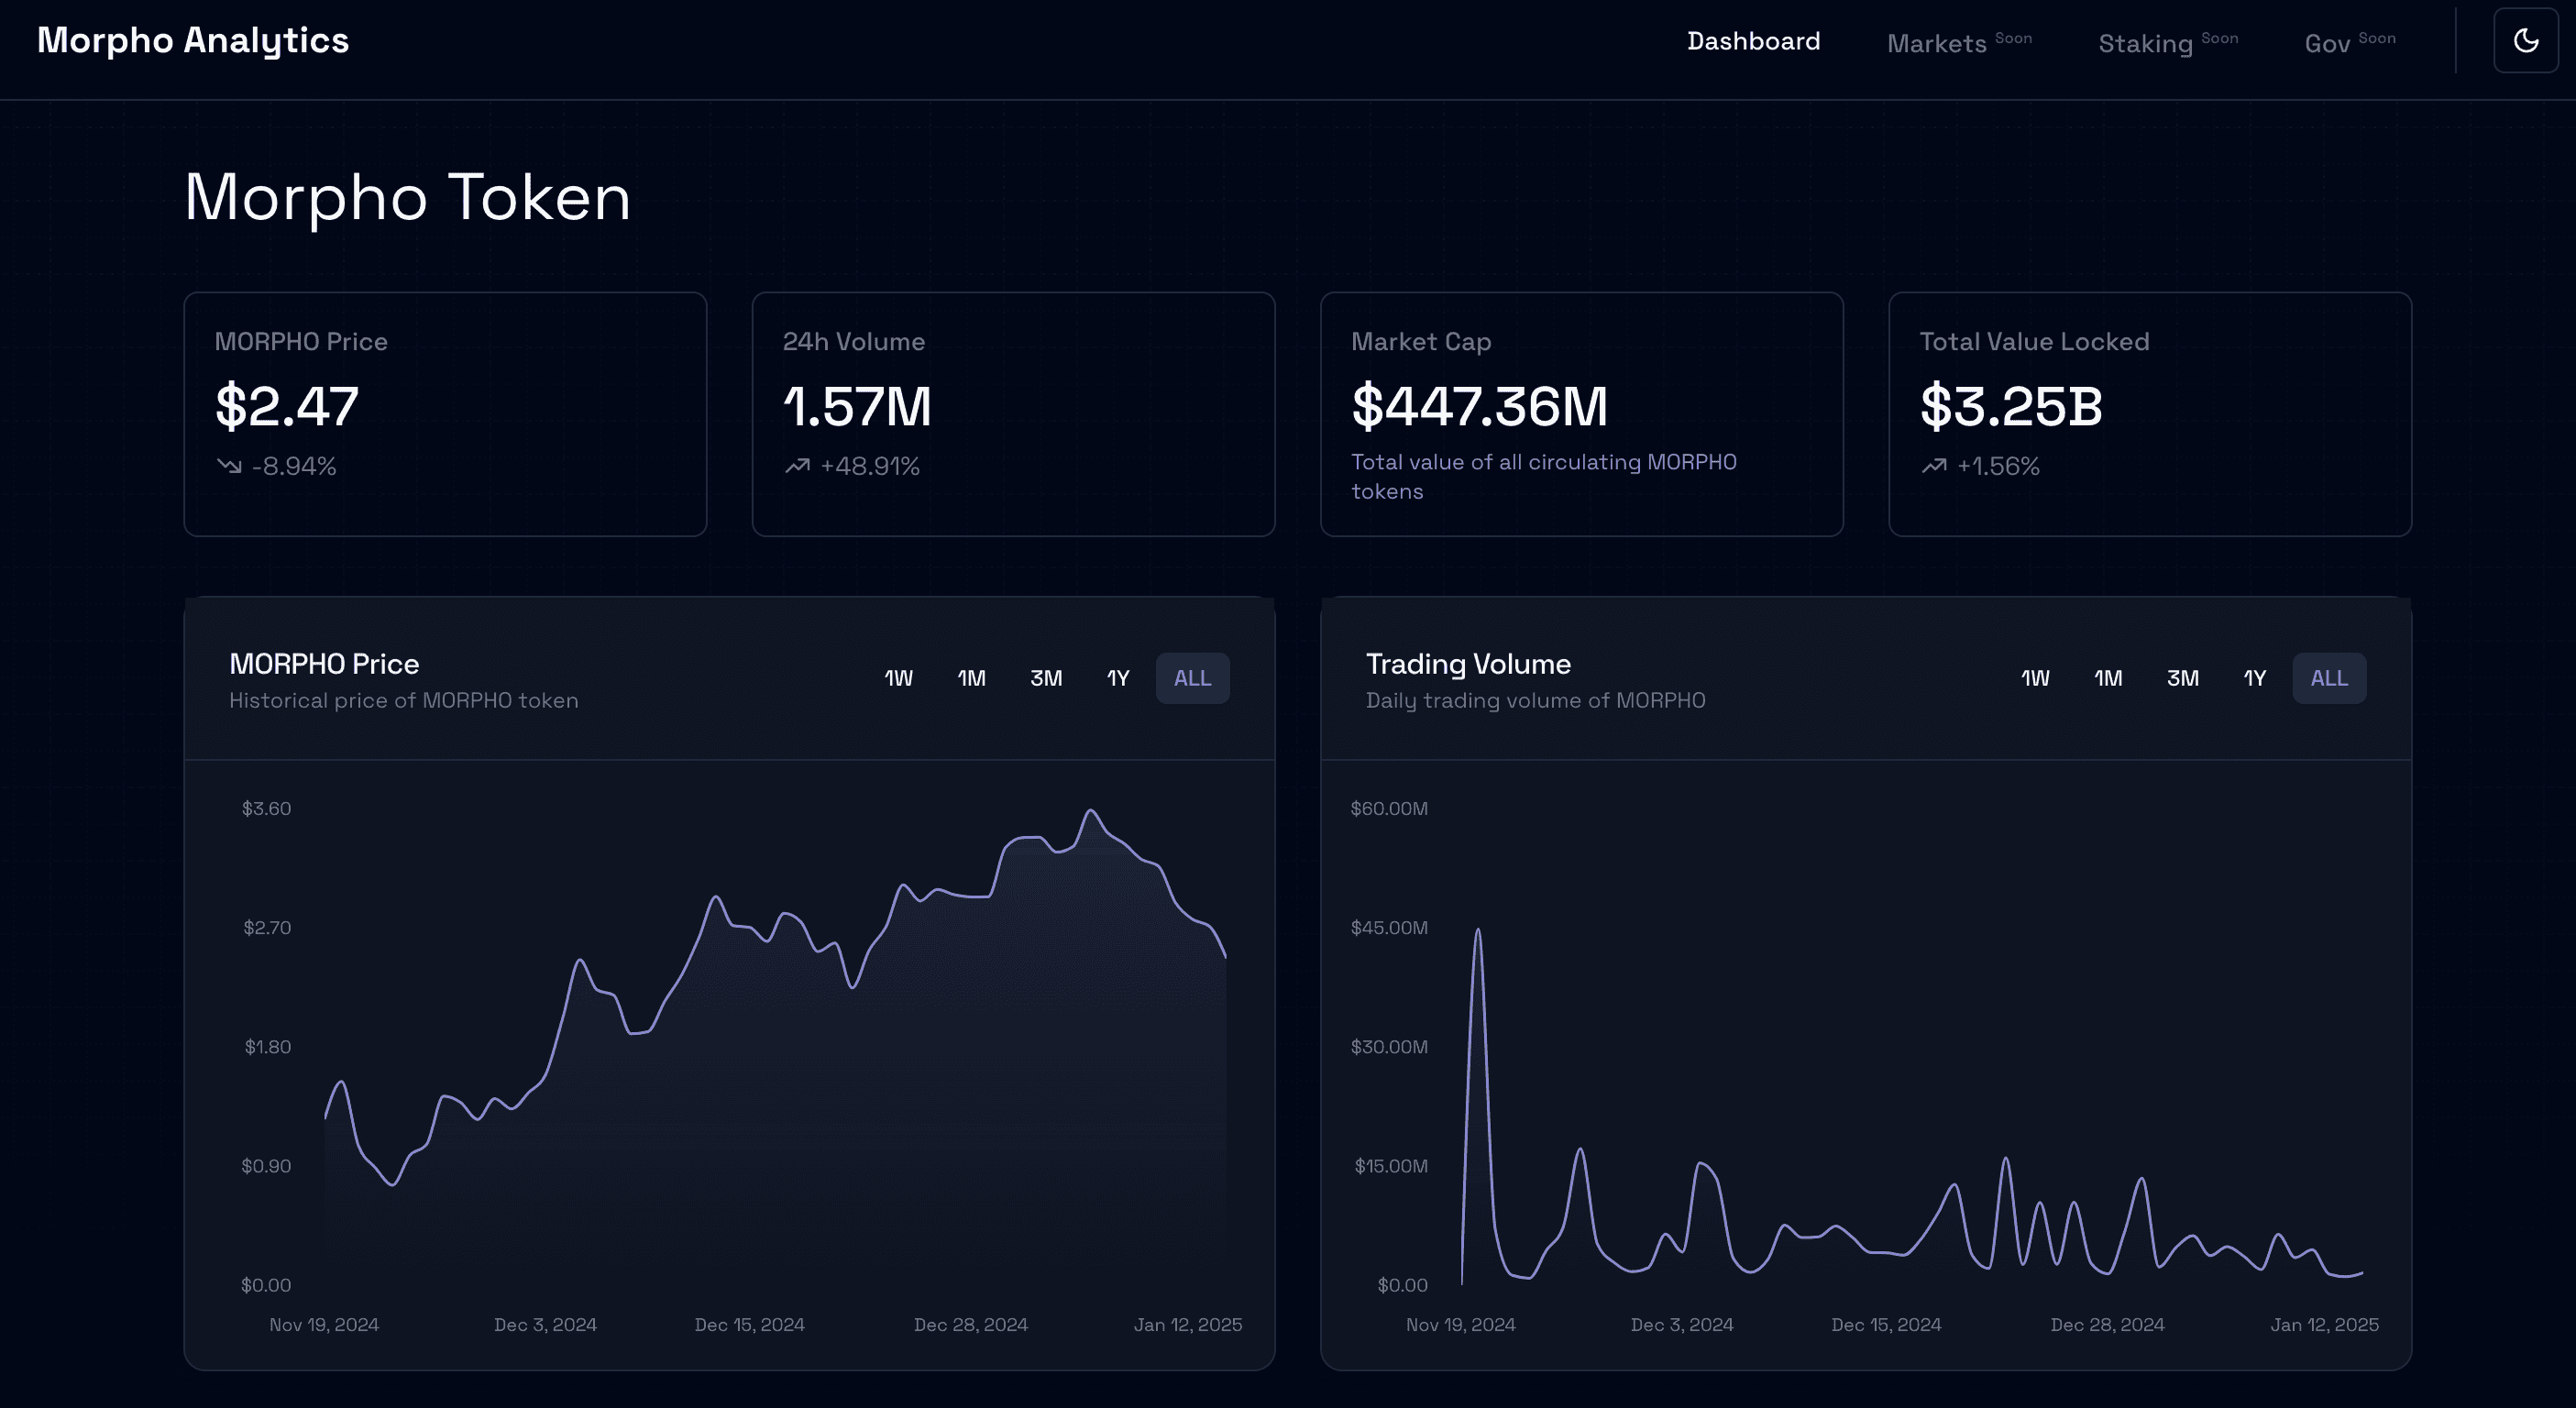This screenshot has height=1408, width=2576.
Task: Click the MORPHO Price stat card title
Action: point(301,342)
